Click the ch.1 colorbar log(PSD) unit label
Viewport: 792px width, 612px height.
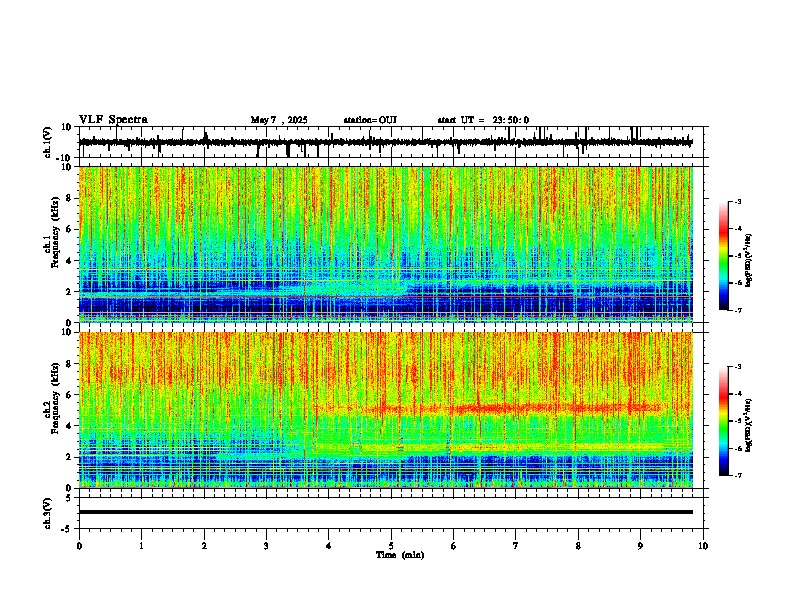[748, 260]
